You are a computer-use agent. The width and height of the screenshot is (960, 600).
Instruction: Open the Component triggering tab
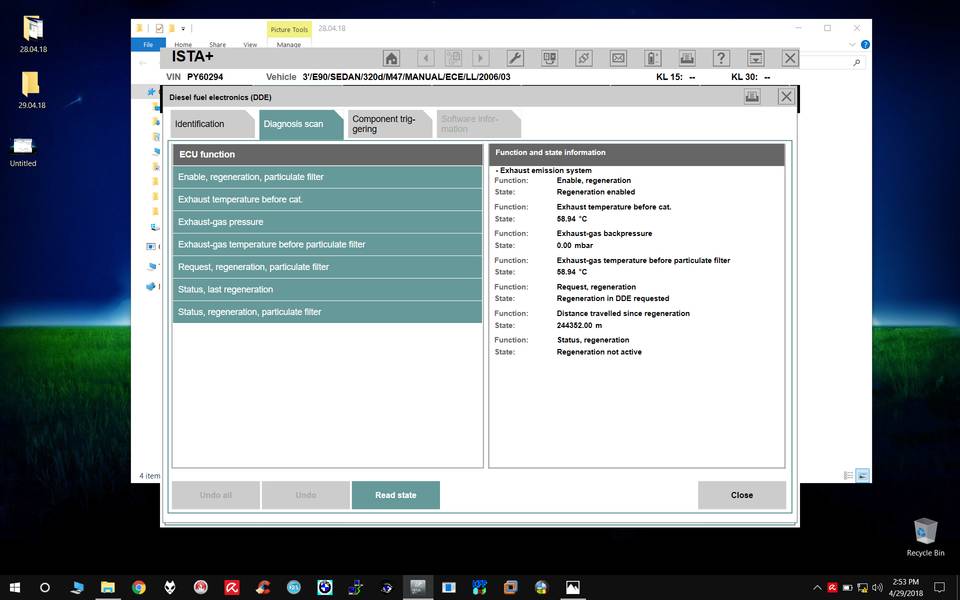tap(389, 124)
